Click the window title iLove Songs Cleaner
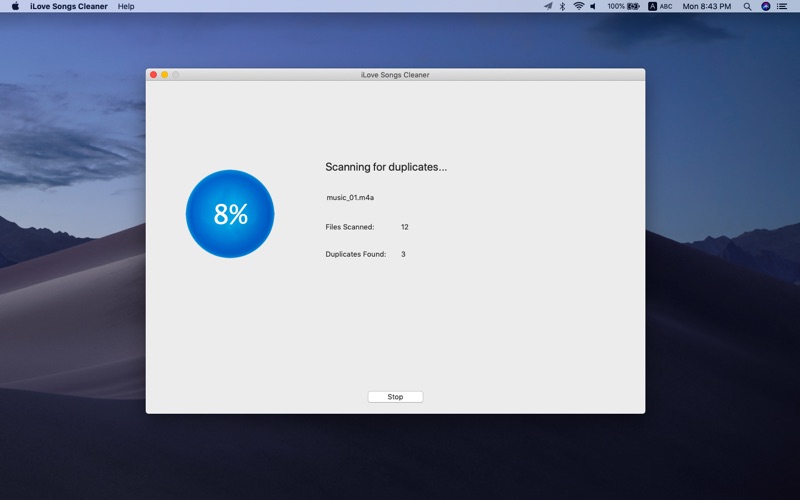This screenshot has height=500, width=800. [x=395, y=74]
